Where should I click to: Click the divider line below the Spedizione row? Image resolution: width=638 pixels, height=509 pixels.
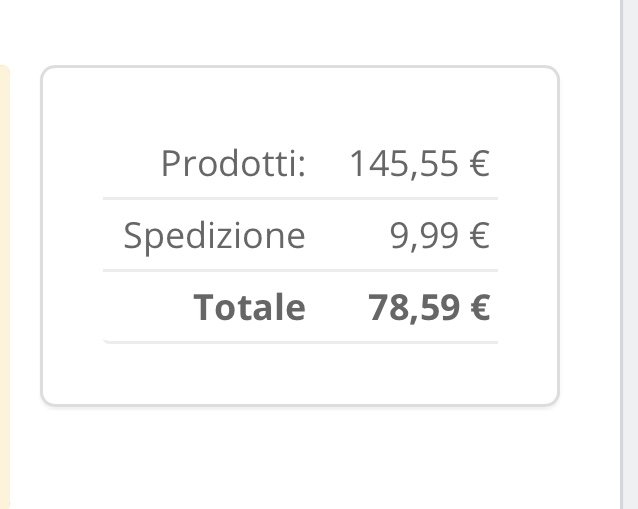click(300, 270)
